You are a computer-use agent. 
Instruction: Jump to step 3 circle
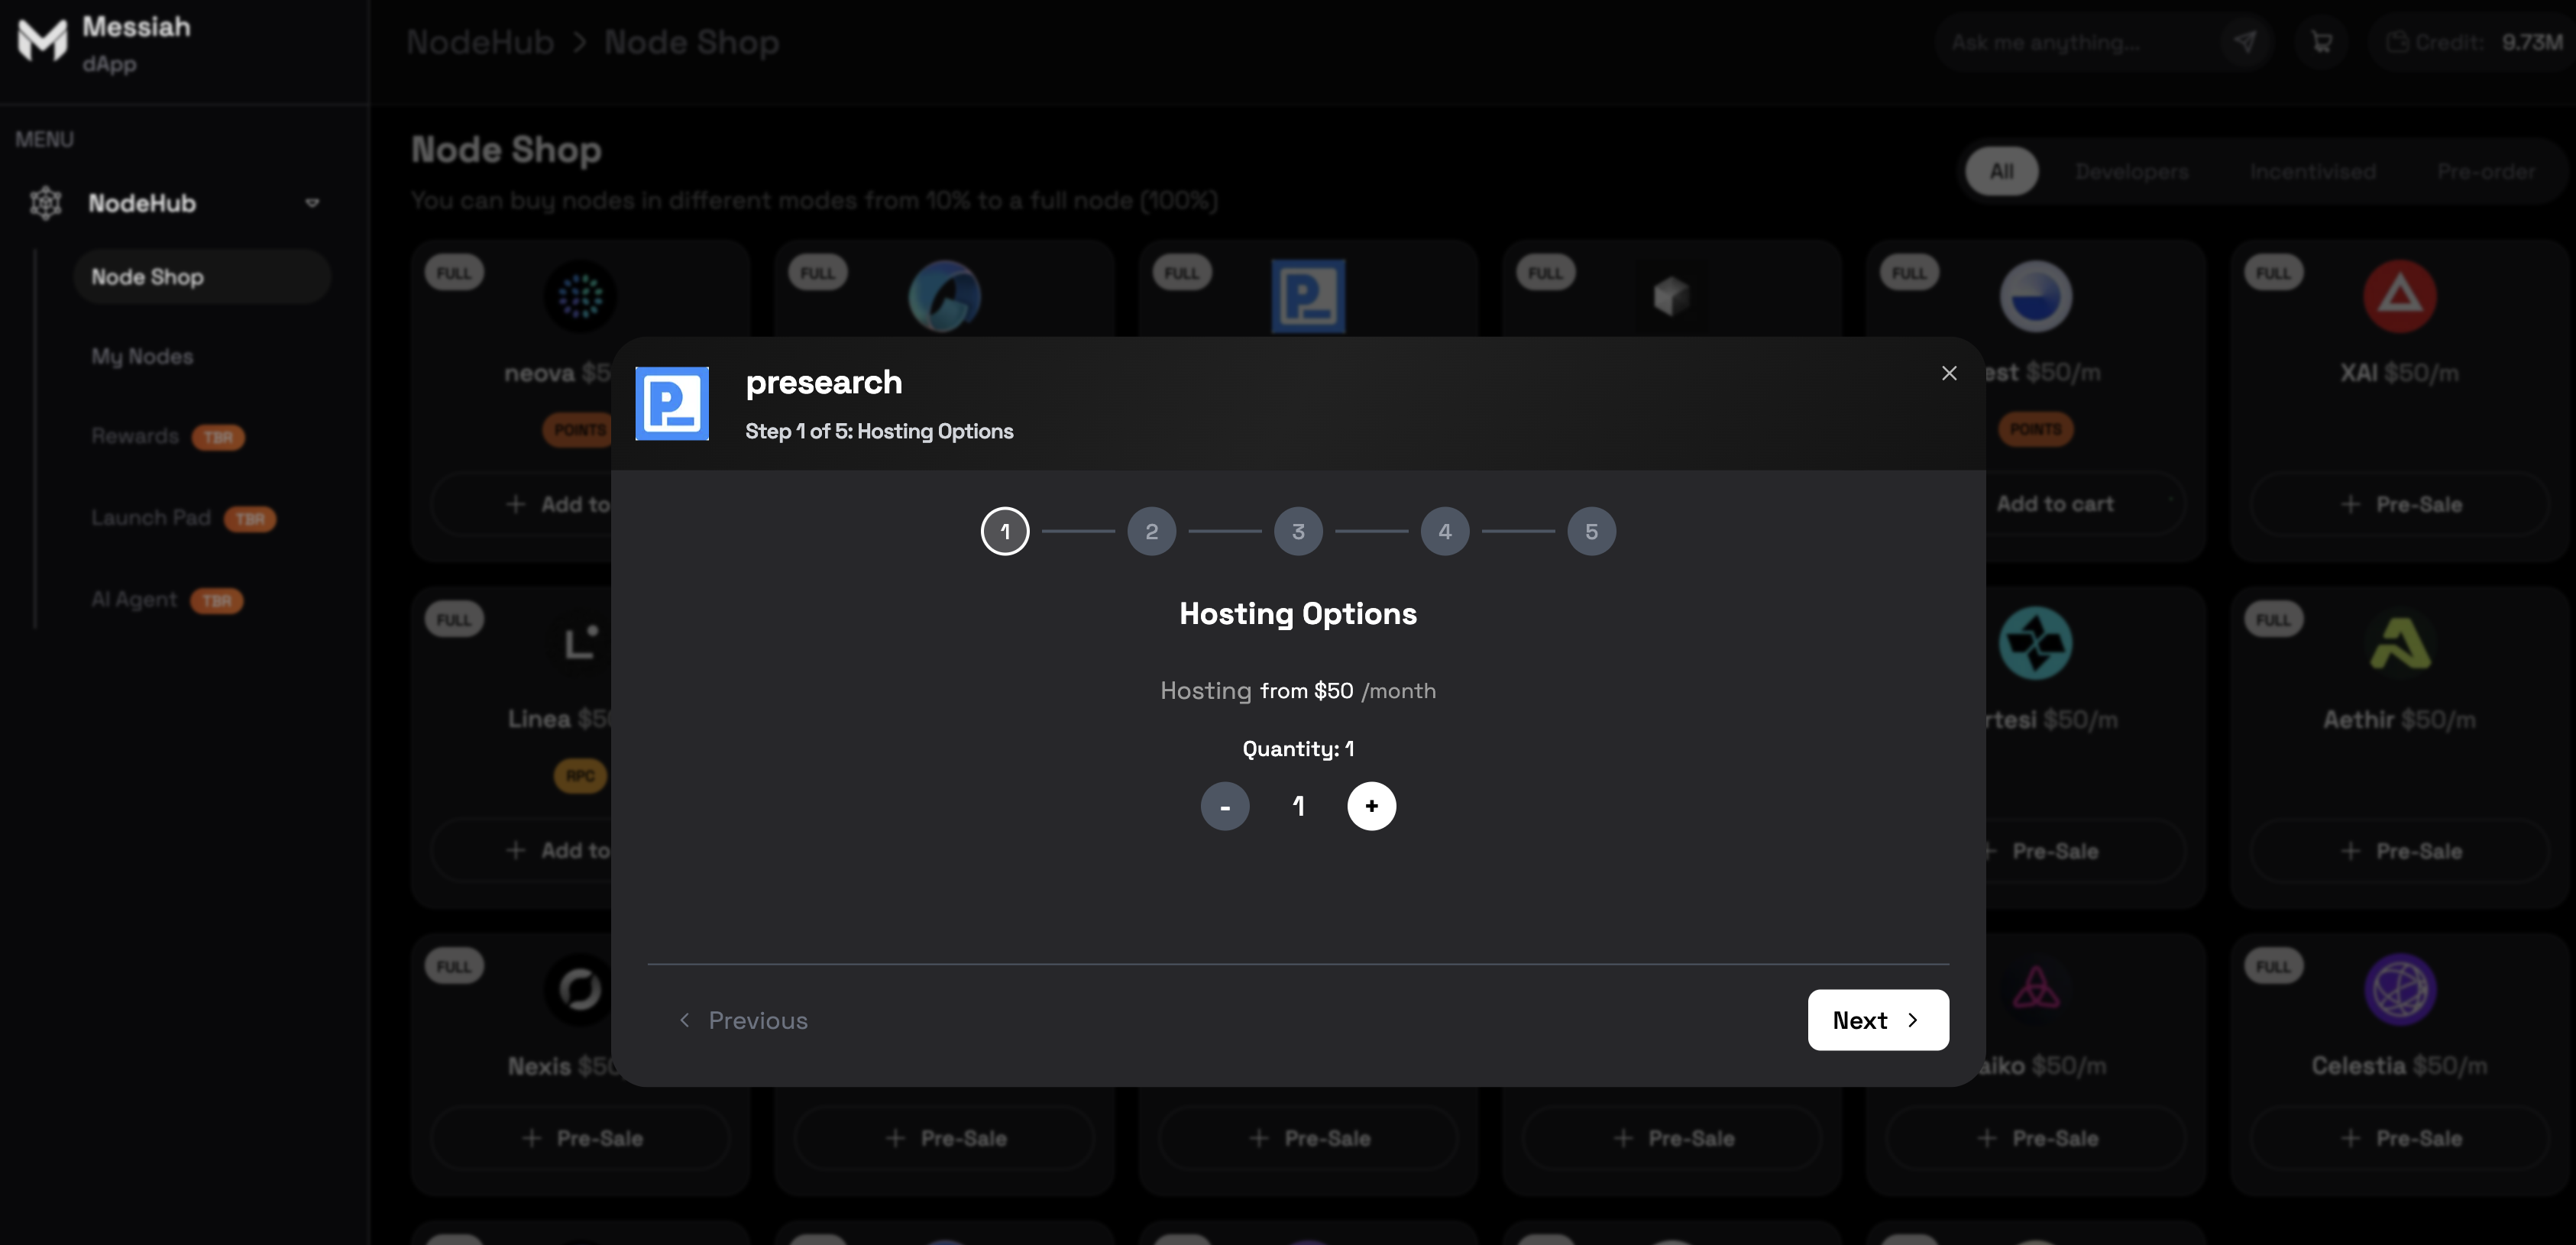click(1298, 531)
